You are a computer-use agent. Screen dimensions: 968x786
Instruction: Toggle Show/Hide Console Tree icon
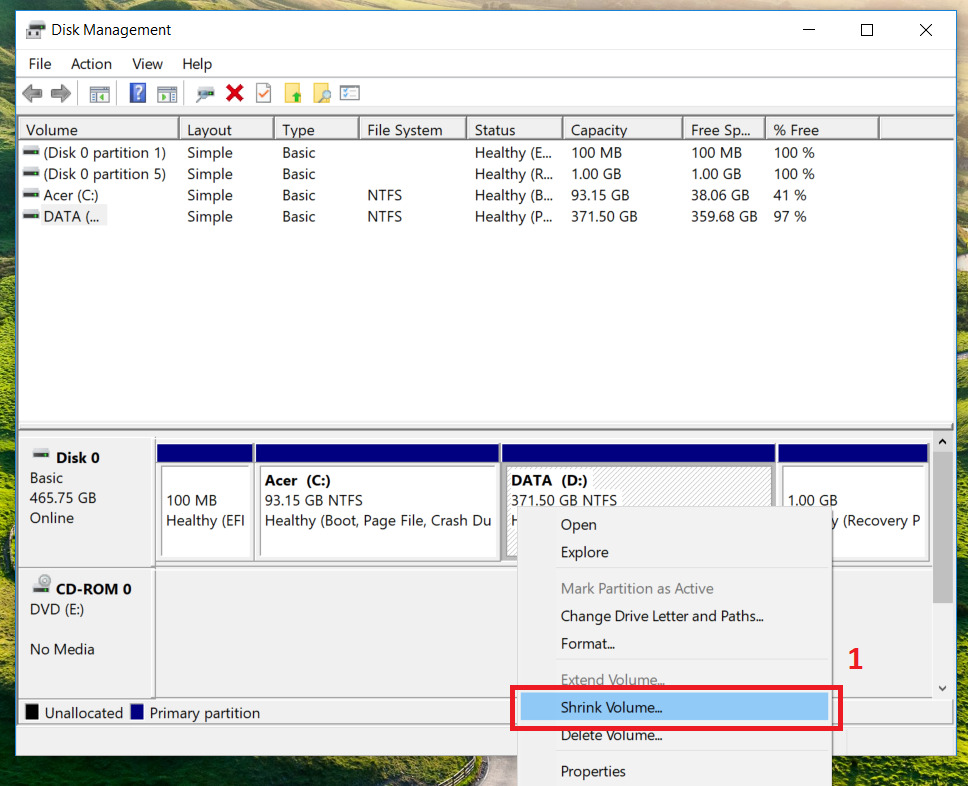[99, 94]
